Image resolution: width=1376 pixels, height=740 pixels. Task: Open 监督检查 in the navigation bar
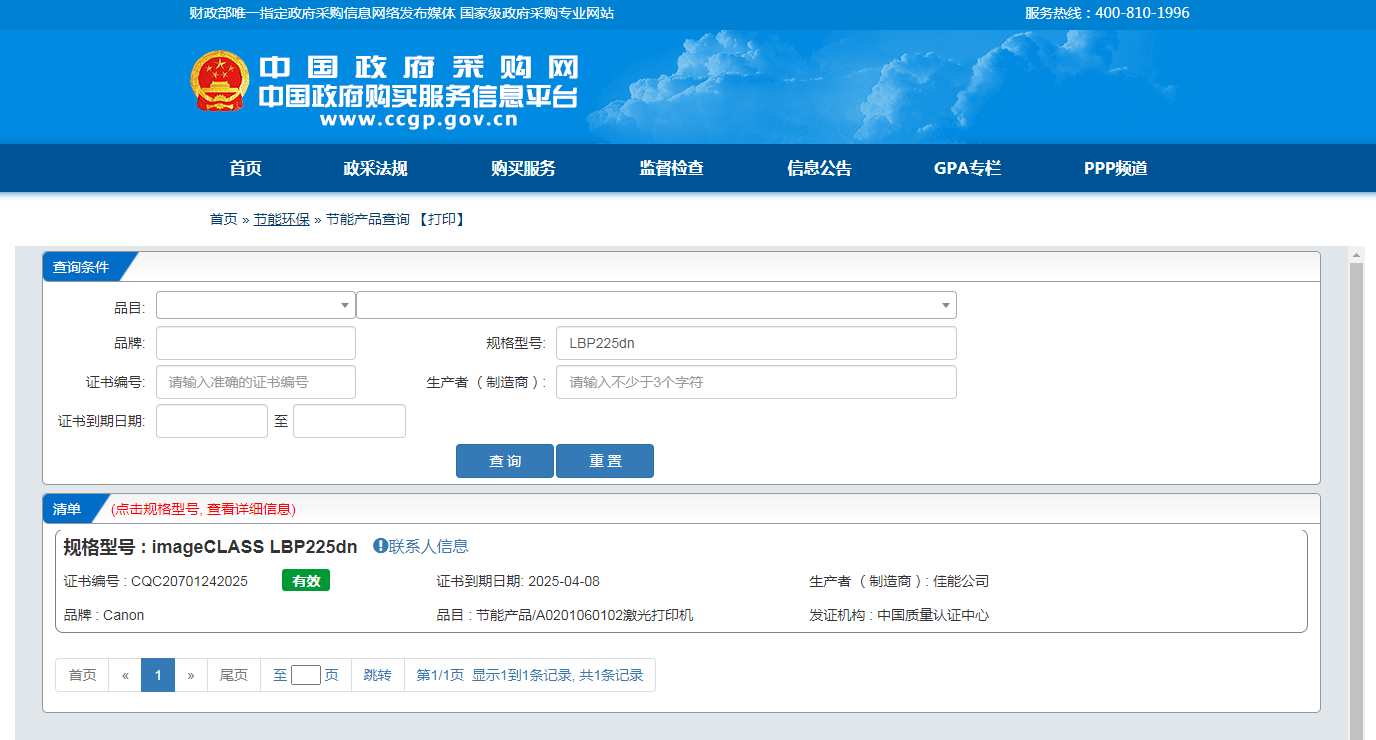(671, 168)
